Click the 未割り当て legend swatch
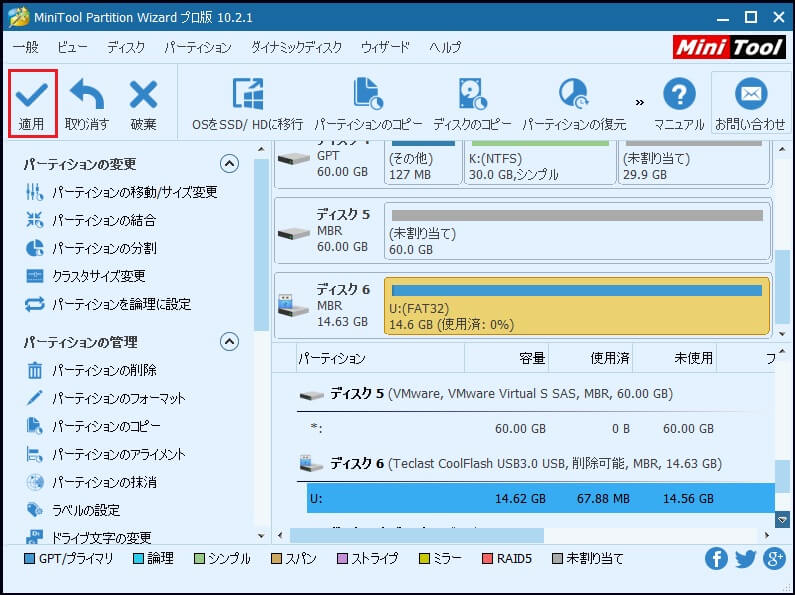Image resolution: width=795 pixels, height=595 pixels. [557, 559]
